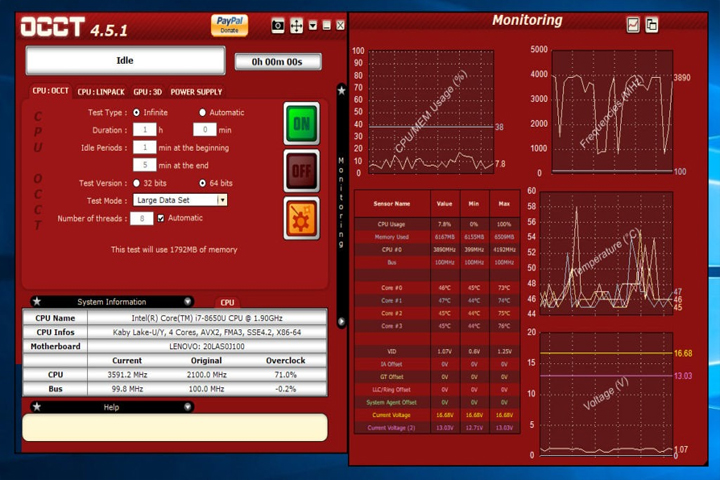Image resolution: width=720 pixels, height=480 pixels.
Task: Click the dark red OFF stop button
Action: point(301,171)
